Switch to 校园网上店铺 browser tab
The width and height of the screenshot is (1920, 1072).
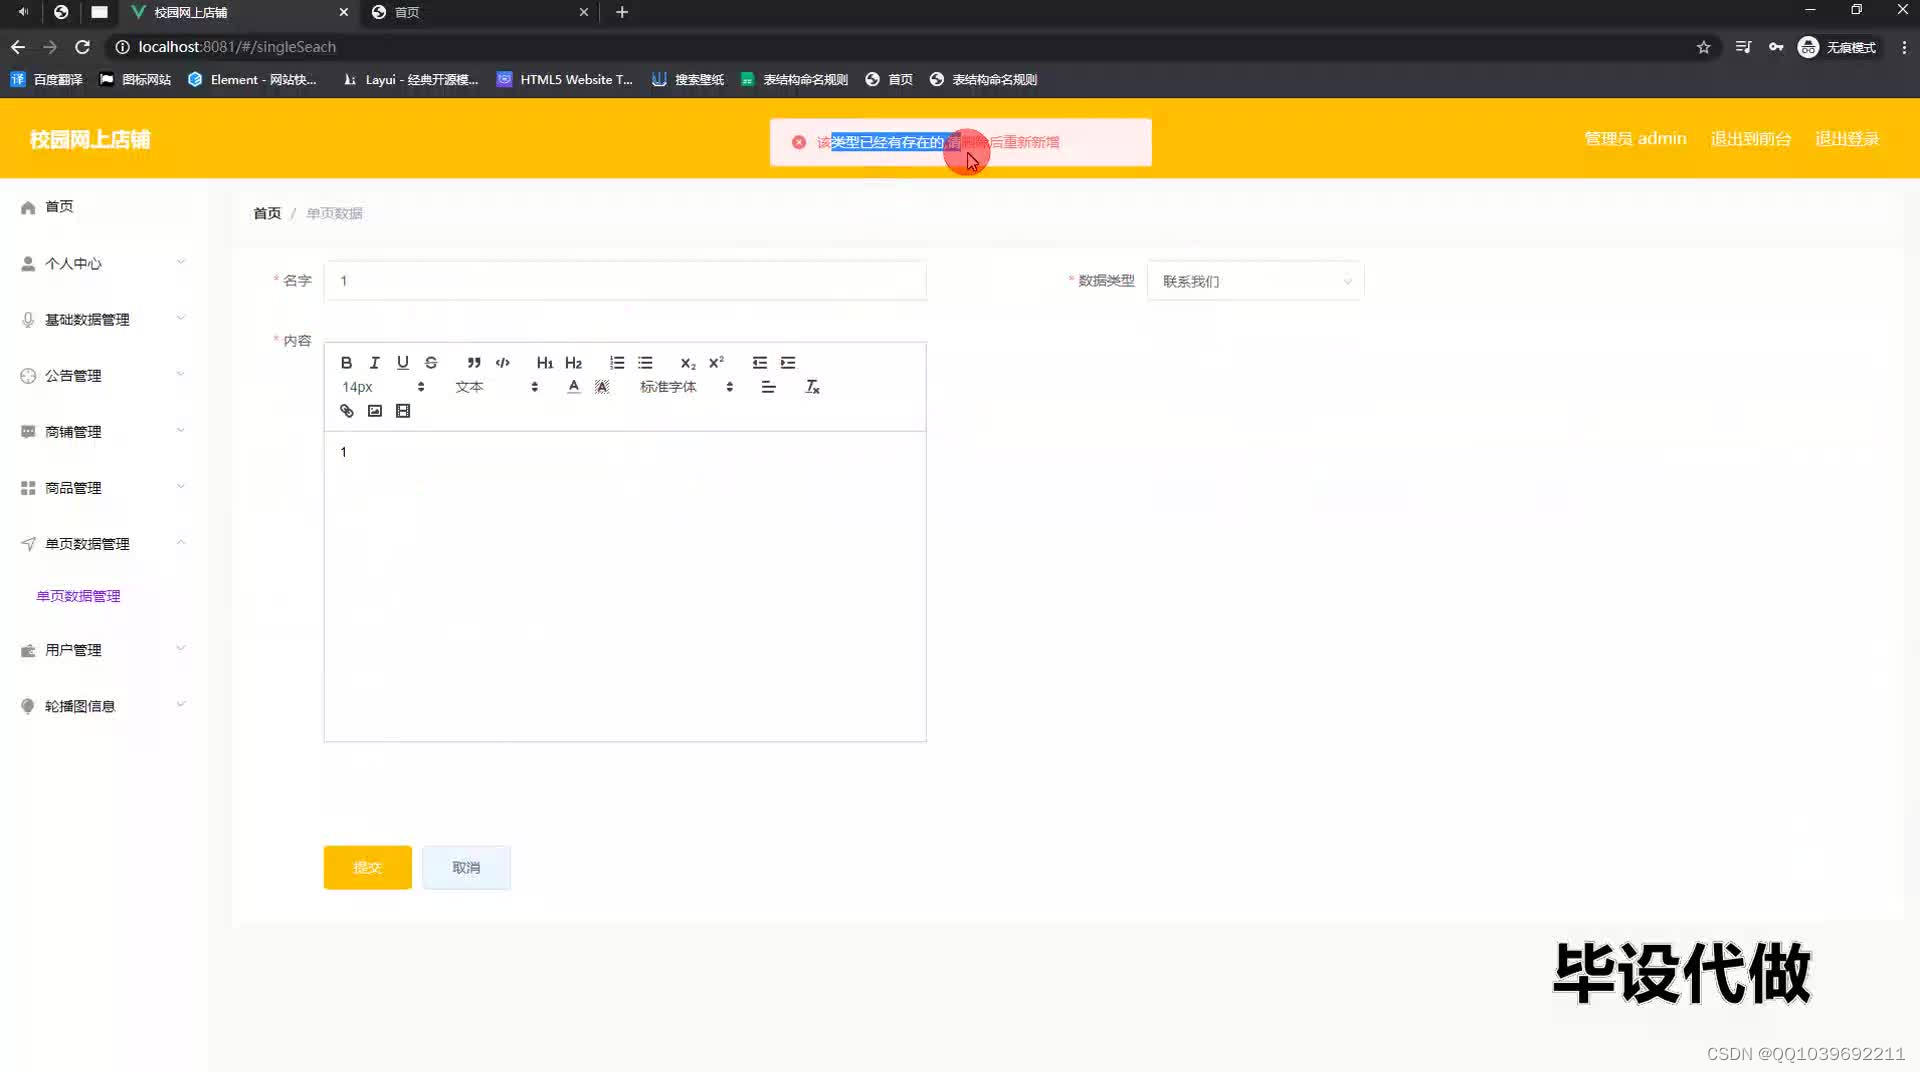239,12
